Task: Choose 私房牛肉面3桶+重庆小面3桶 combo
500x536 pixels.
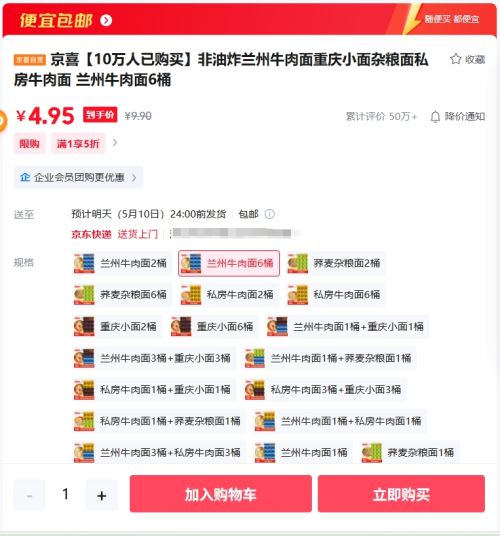Action: pyautogui.click(x=325, y=390)
